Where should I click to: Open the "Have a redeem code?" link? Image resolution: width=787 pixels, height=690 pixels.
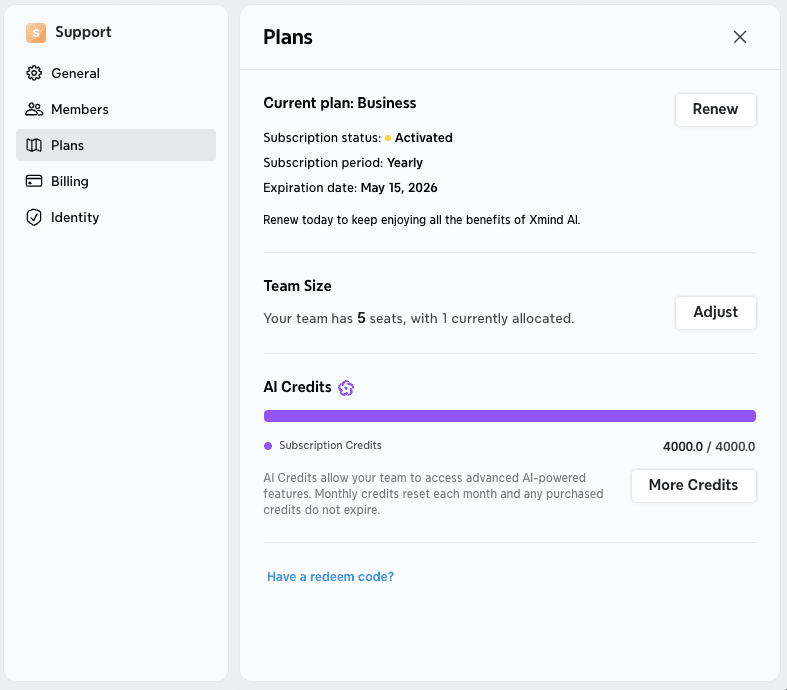330,577
